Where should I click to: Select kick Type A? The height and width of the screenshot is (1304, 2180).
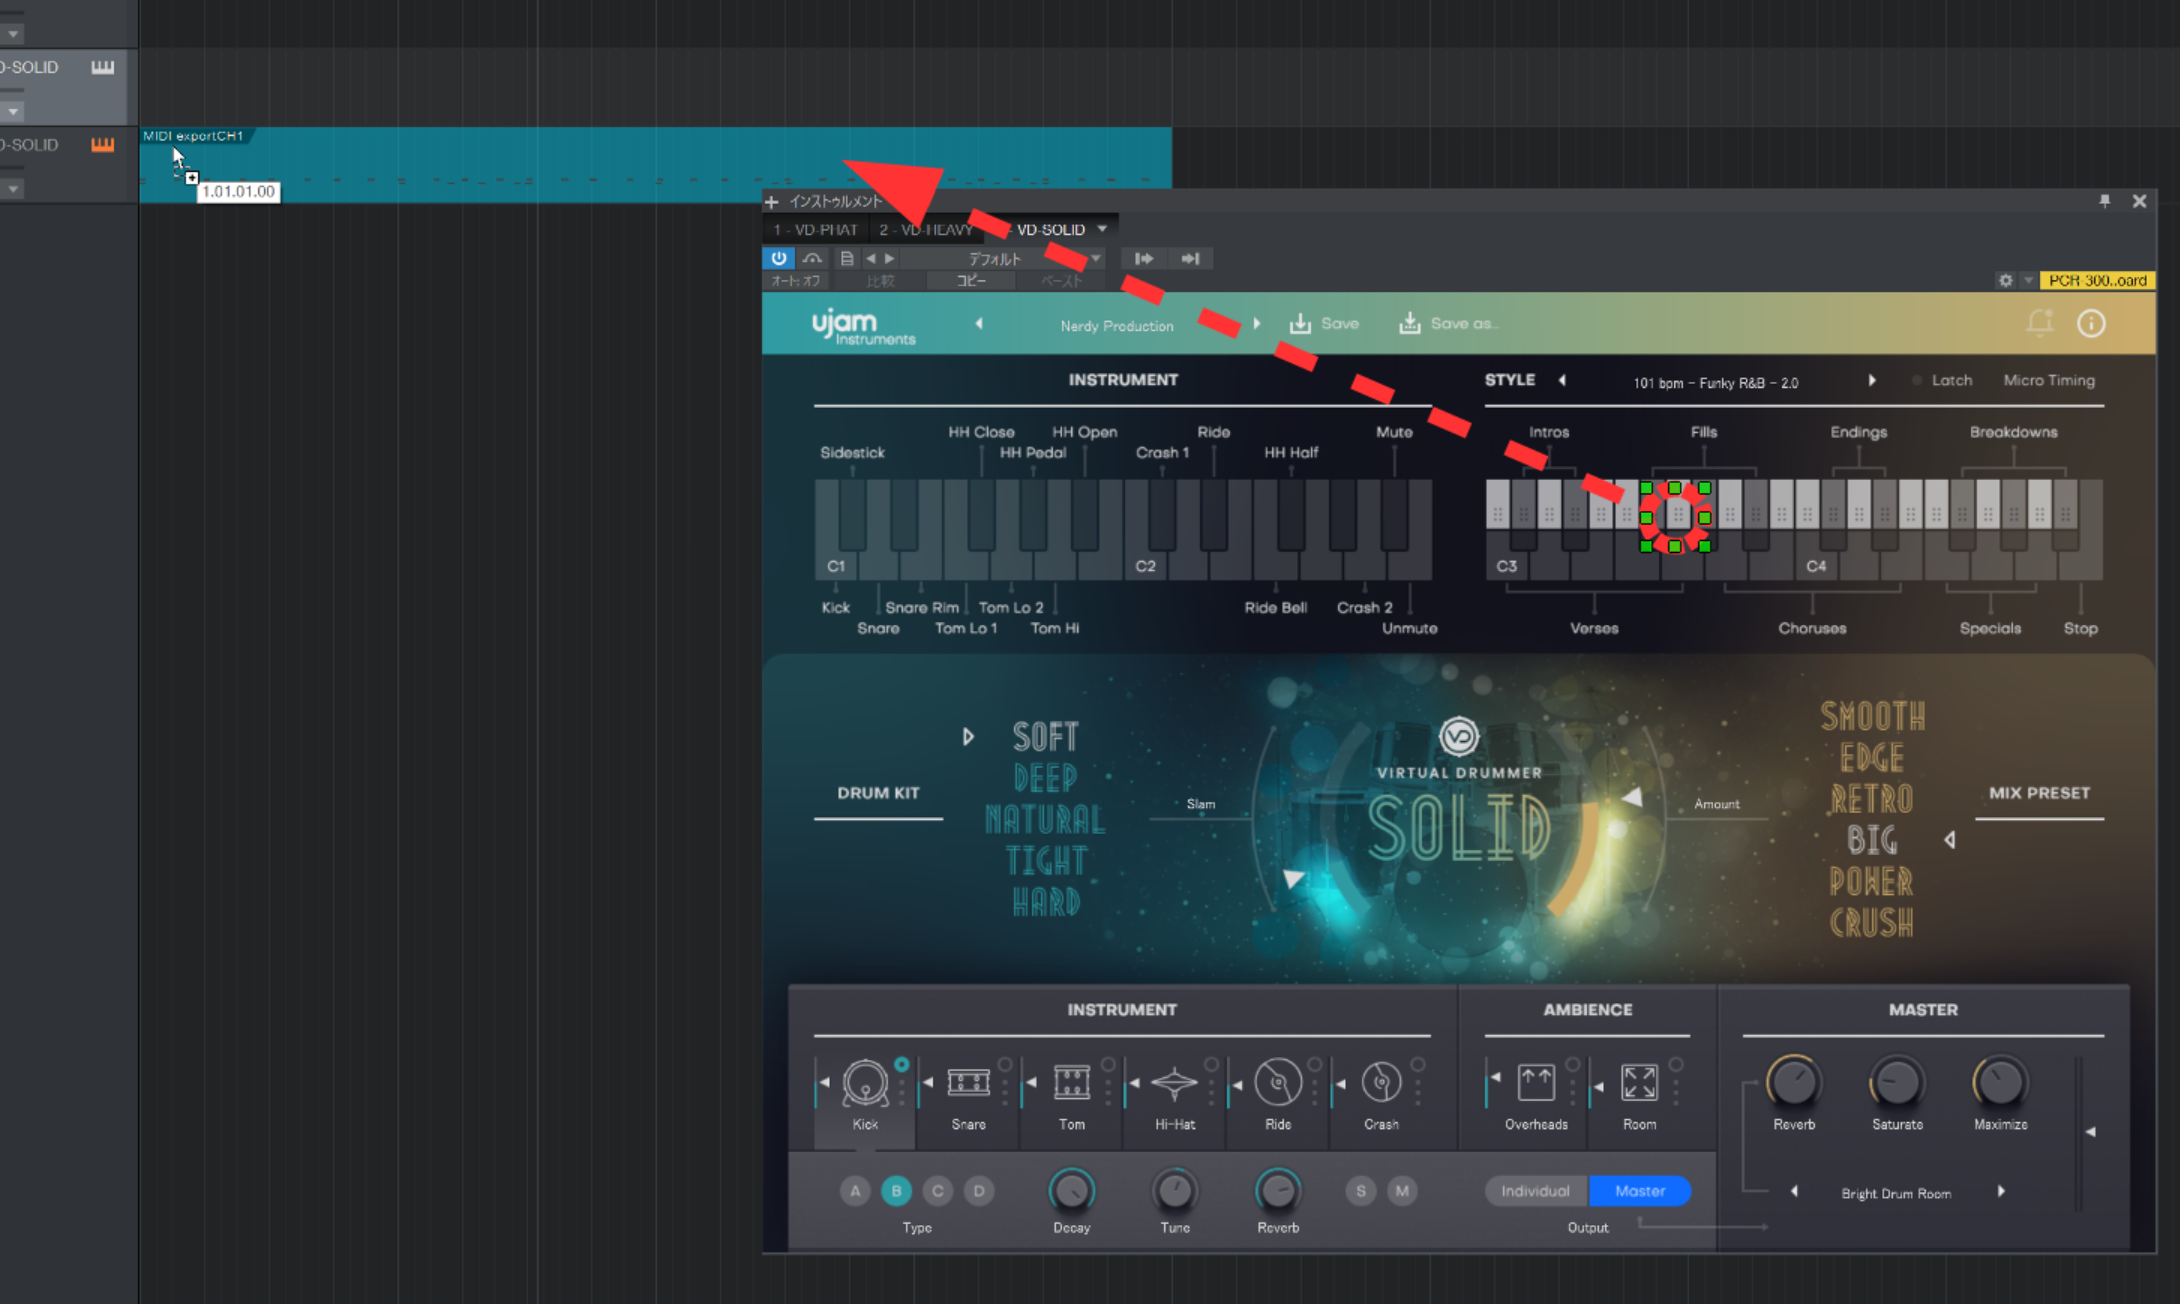coord(854,1191)
